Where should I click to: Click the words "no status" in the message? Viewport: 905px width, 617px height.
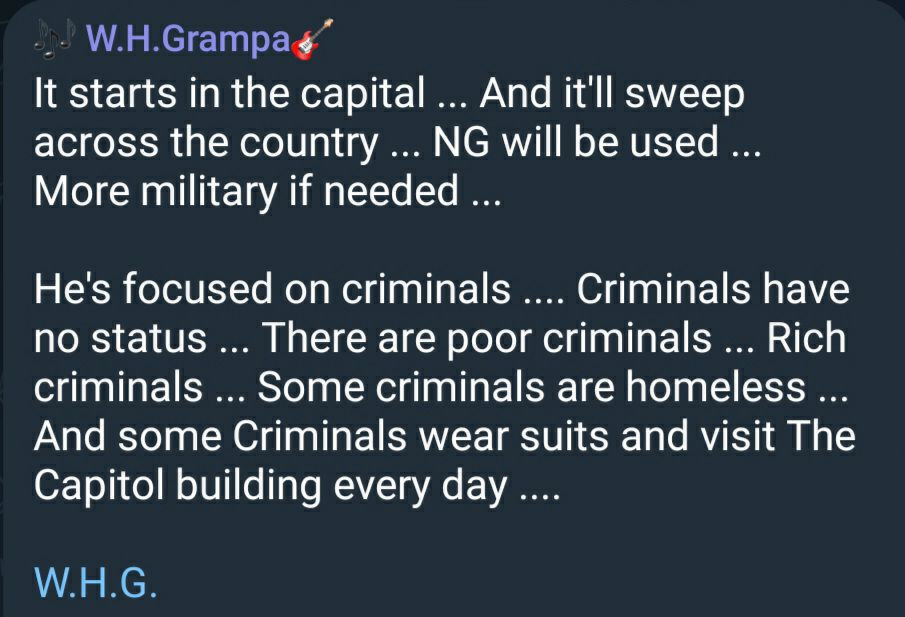(x=120, y=338)
